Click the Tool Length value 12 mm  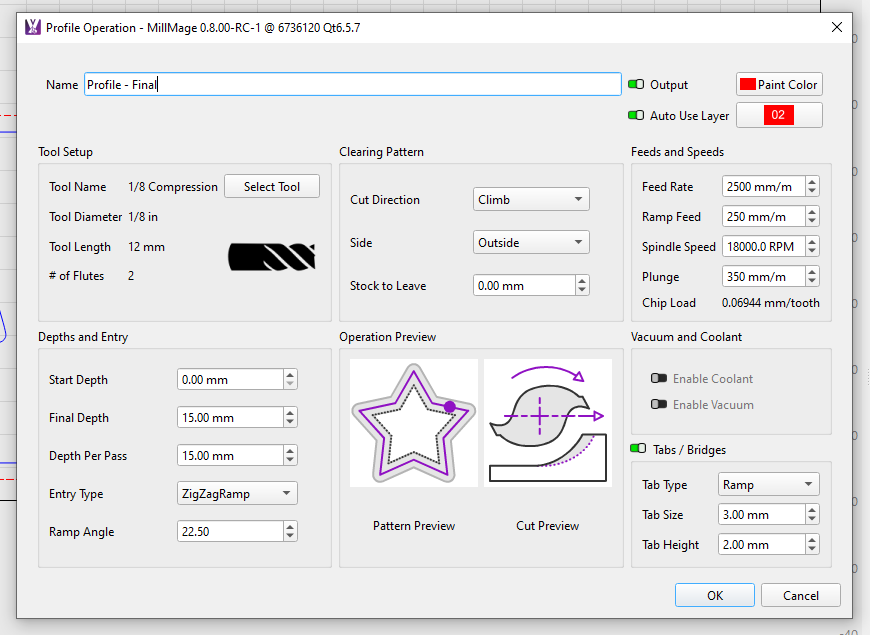(146, 246)
